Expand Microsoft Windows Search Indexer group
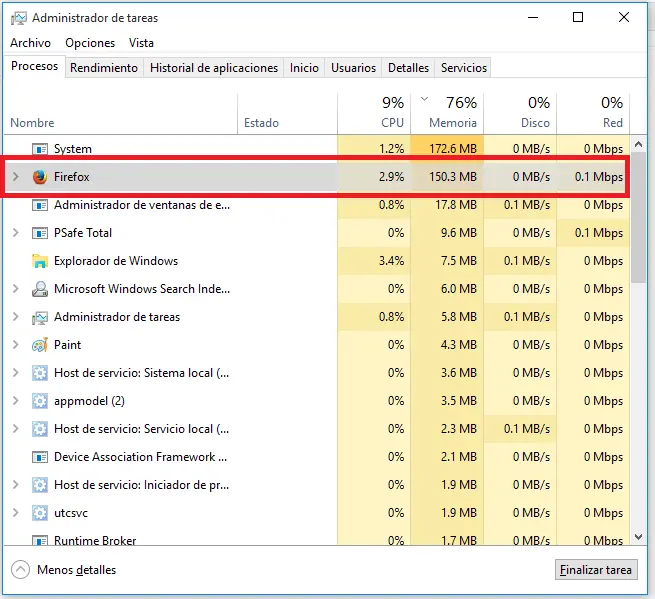The height and width of the screenshot is (599, 655). point(16,289)
